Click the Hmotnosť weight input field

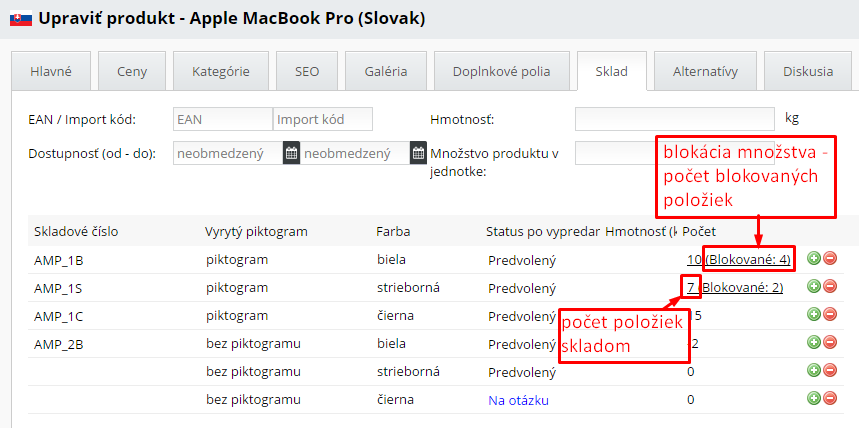point(674,120)
